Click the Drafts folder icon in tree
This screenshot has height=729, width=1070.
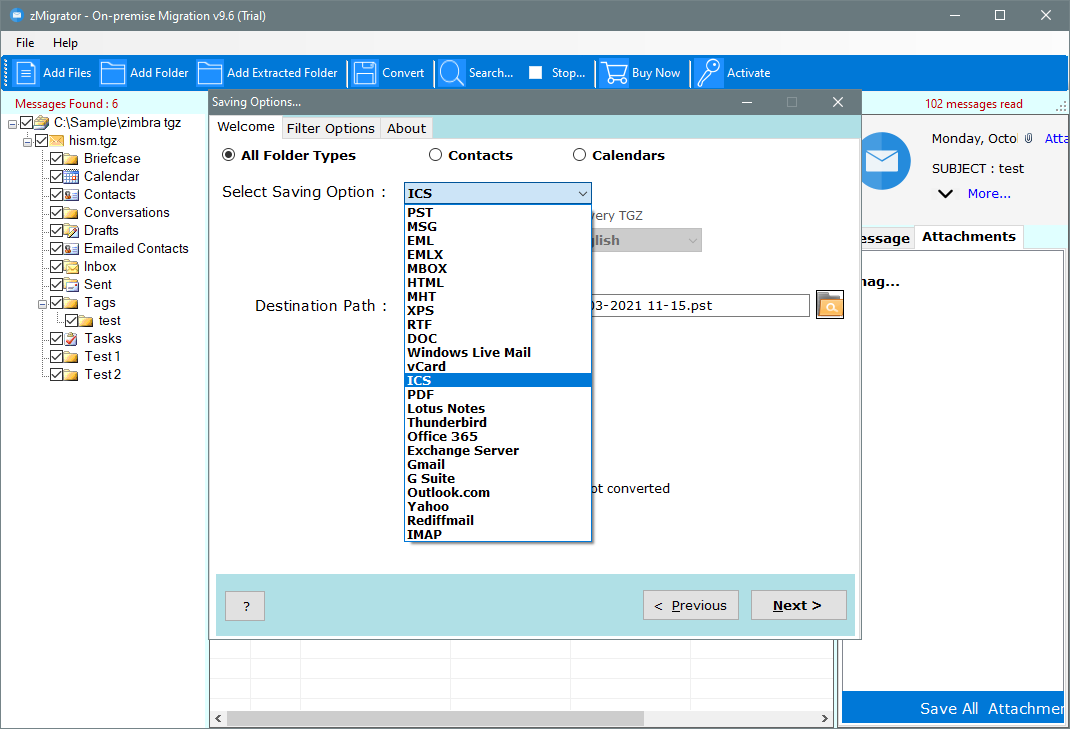tap(71, 231)
